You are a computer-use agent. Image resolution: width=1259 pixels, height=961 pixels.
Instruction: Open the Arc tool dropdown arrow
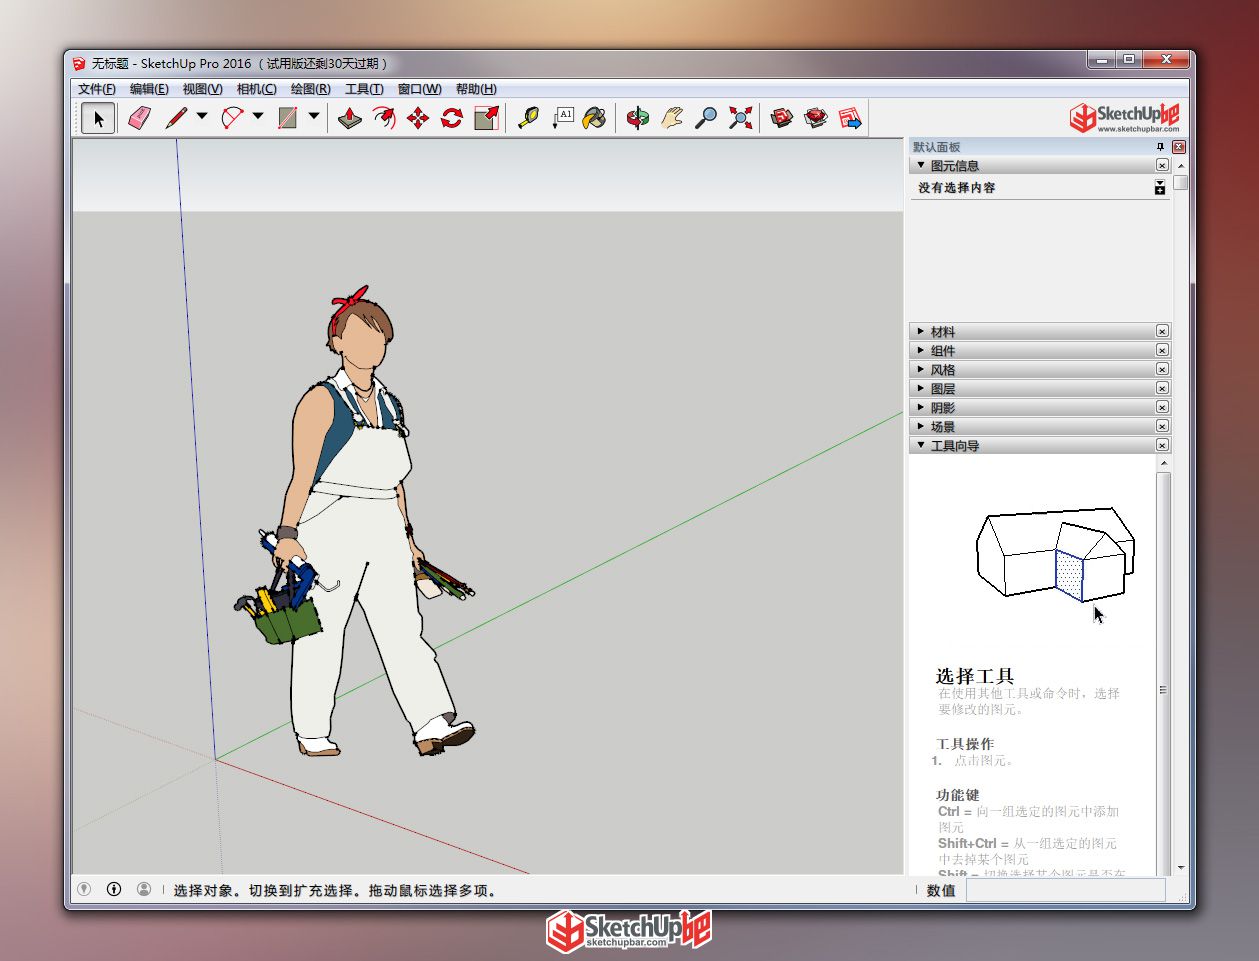coord(258,117)
